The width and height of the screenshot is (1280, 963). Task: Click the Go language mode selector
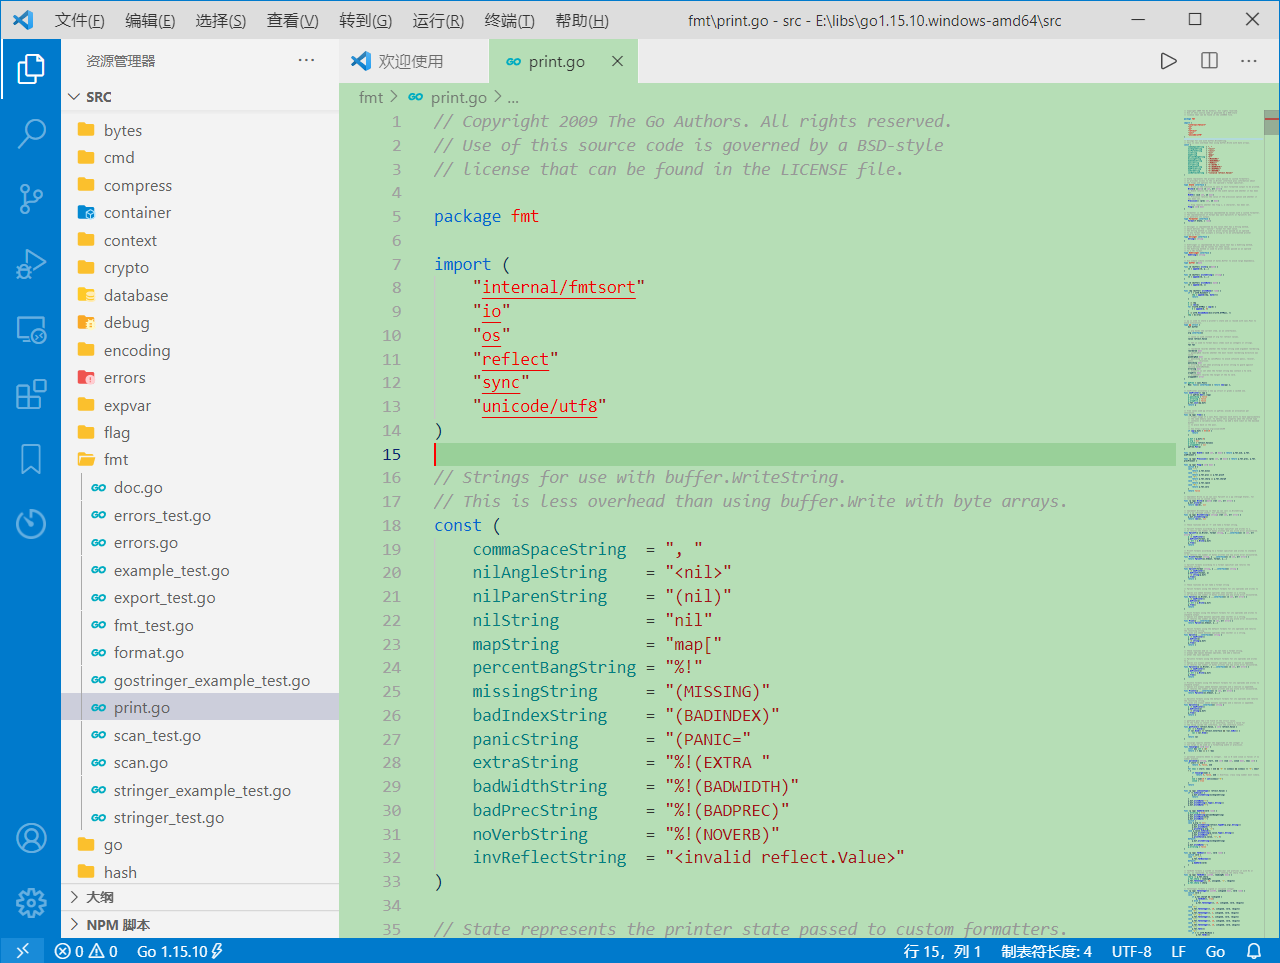(1215, 951)
